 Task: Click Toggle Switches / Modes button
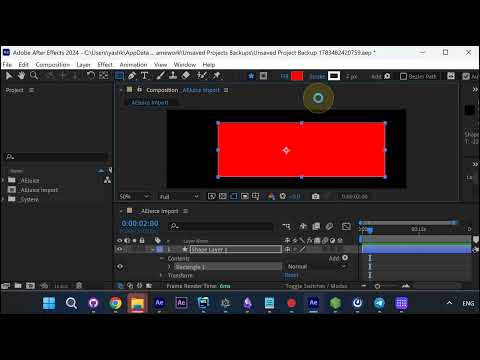point(316,286)
